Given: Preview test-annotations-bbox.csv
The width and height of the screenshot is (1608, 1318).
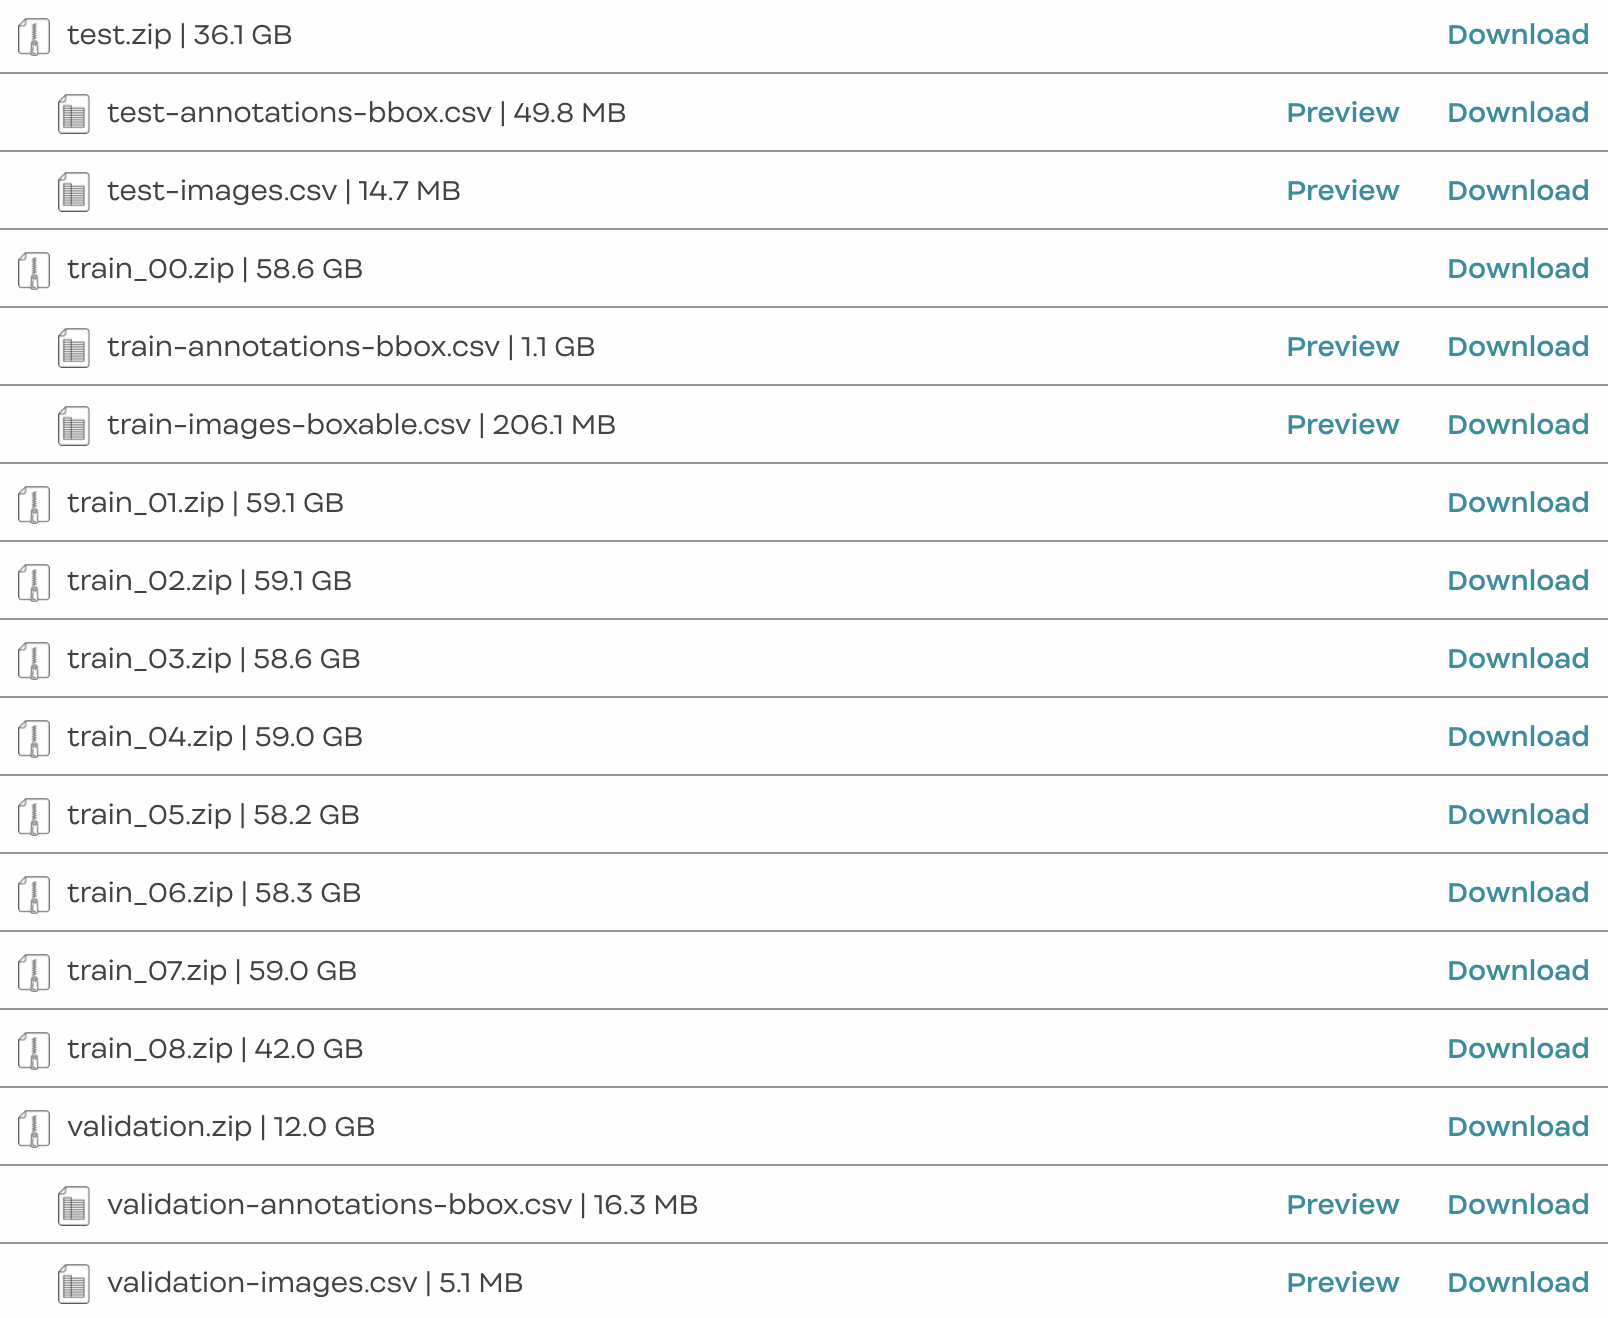Looking at the screenshot, I should tap(1342, 113).
